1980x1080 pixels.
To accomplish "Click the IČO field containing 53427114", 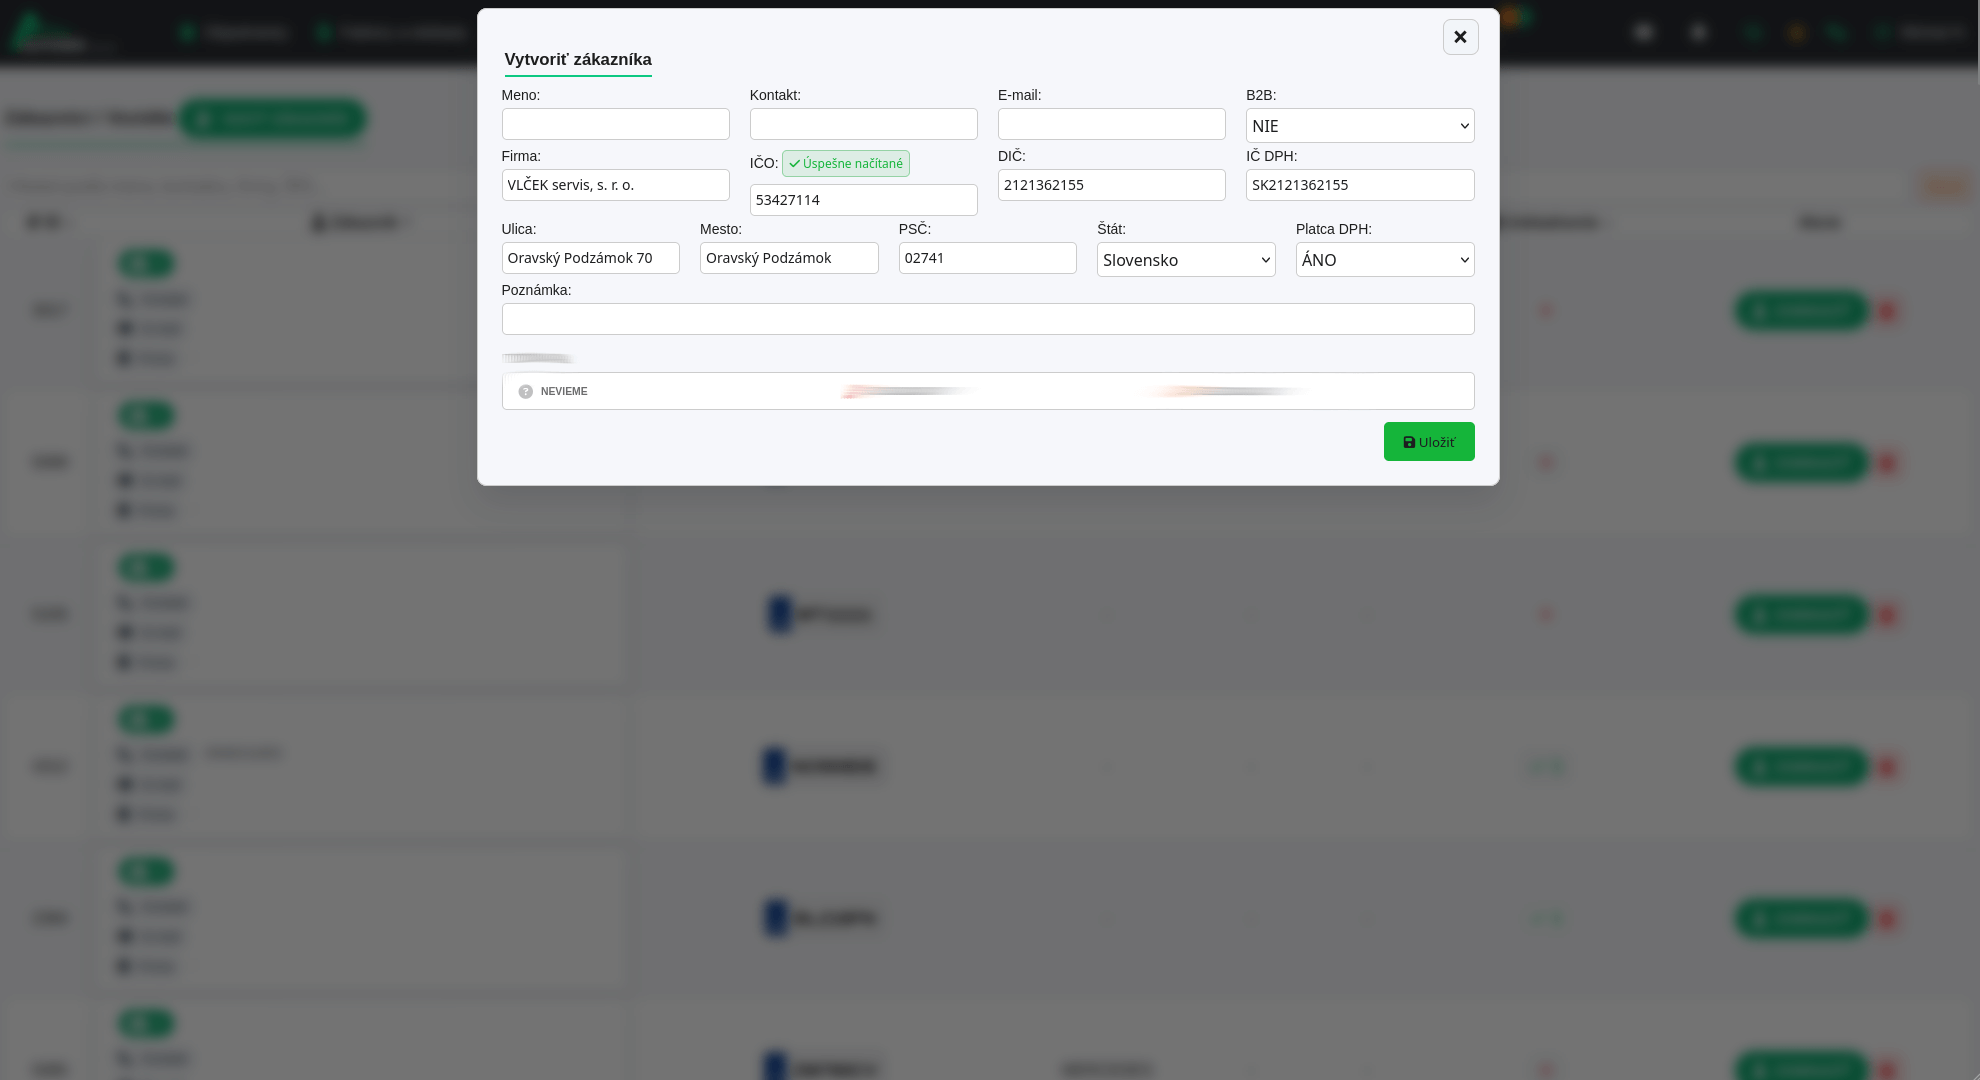I will [863, 200].
